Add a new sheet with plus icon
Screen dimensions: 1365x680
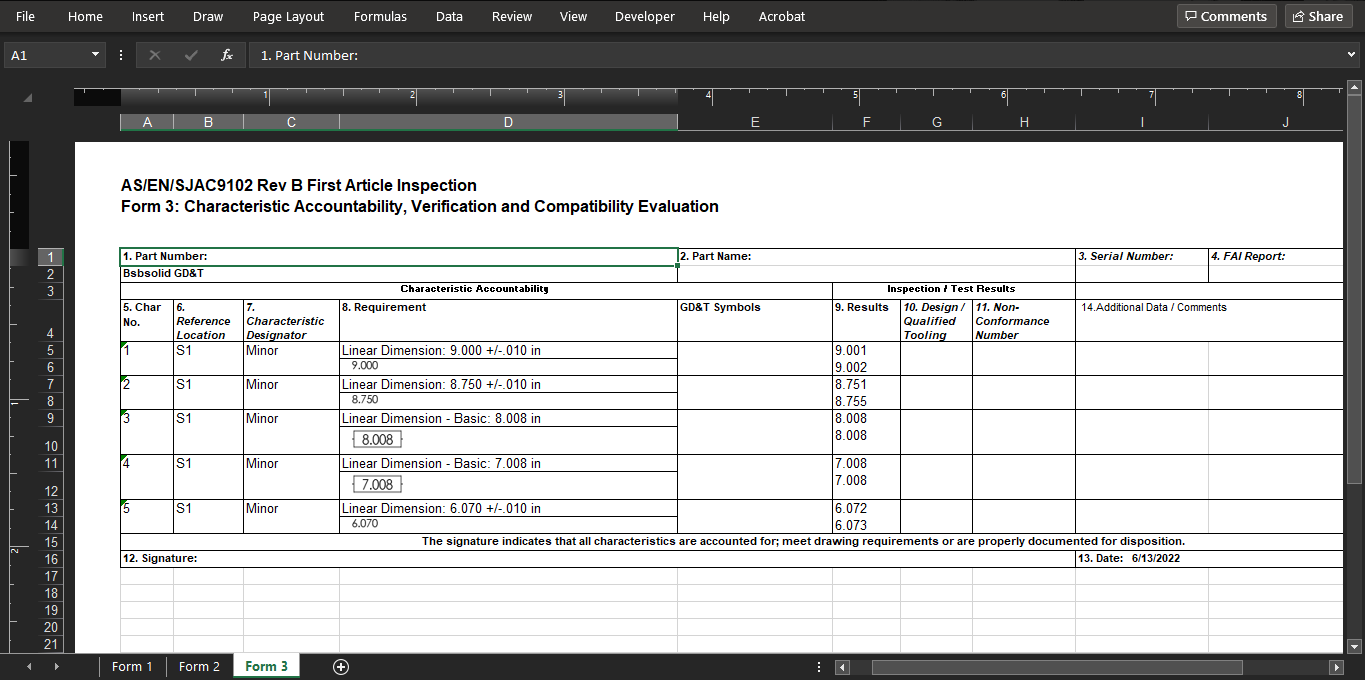pos(340,667)
